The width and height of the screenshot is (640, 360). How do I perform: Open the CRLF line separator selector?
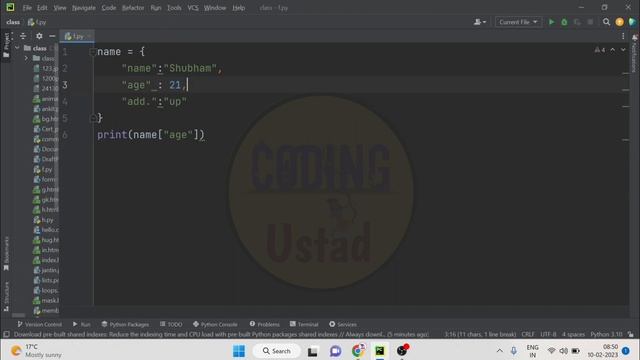tap(528, 334)
